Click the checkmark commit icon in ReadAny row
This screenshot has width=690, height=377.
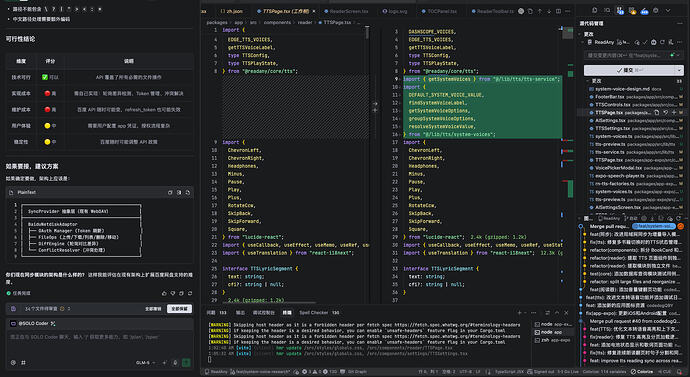(645, 42)
